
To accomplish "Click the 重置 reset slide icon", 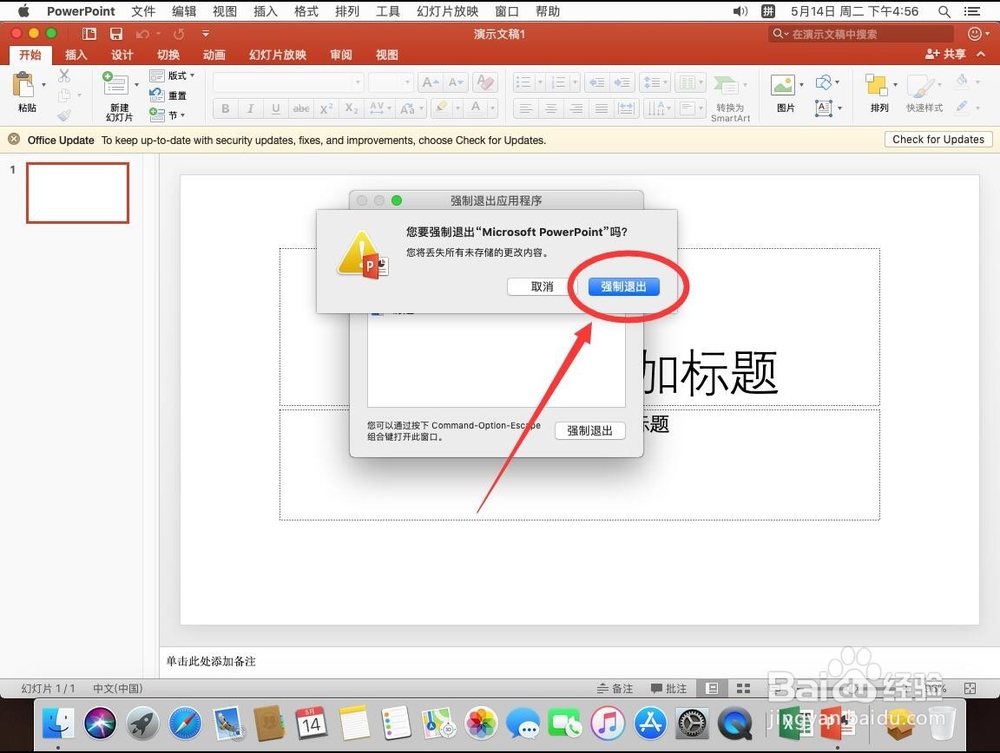I will click(157, 96).
